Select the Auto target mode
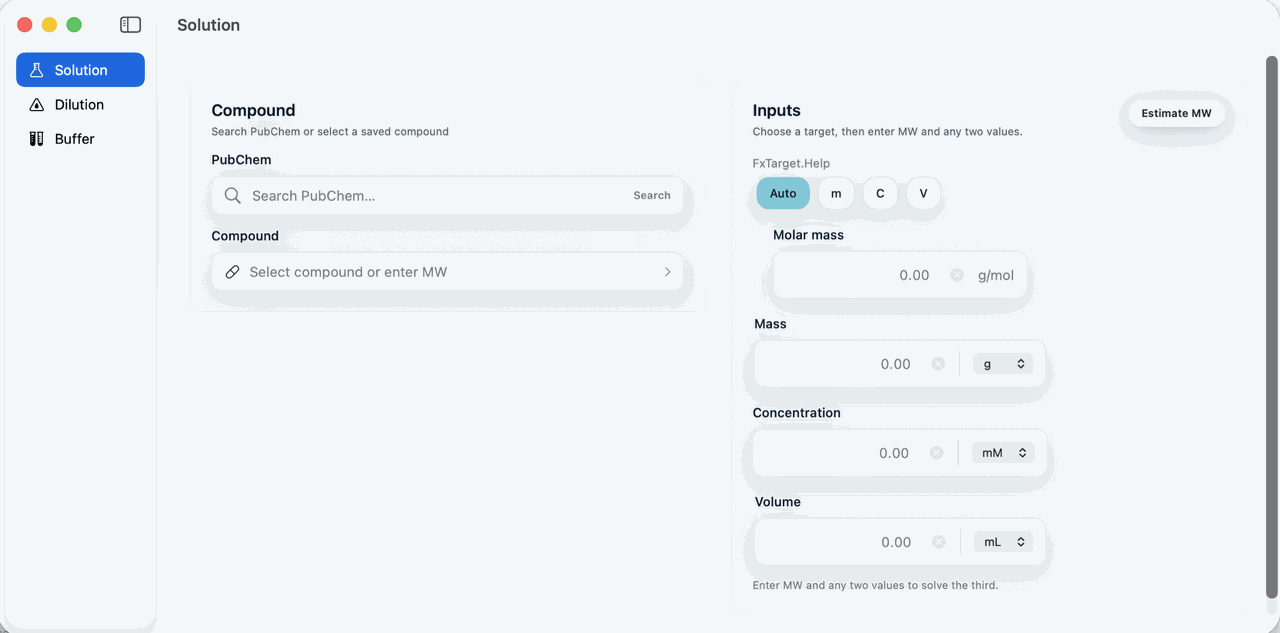This screenshot has width=1280, height=633. tap(783, 193)
